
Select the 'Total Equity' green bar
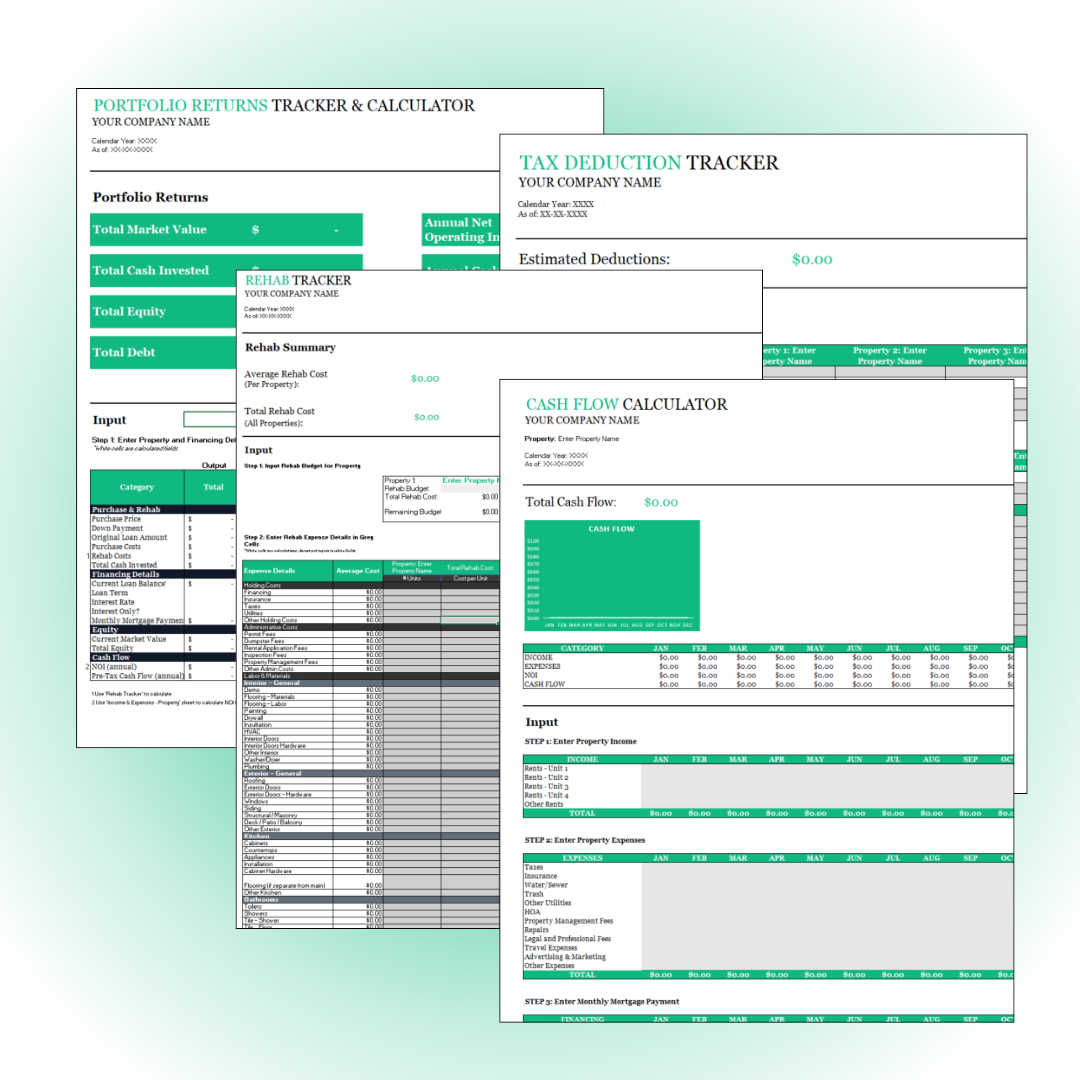163,311
